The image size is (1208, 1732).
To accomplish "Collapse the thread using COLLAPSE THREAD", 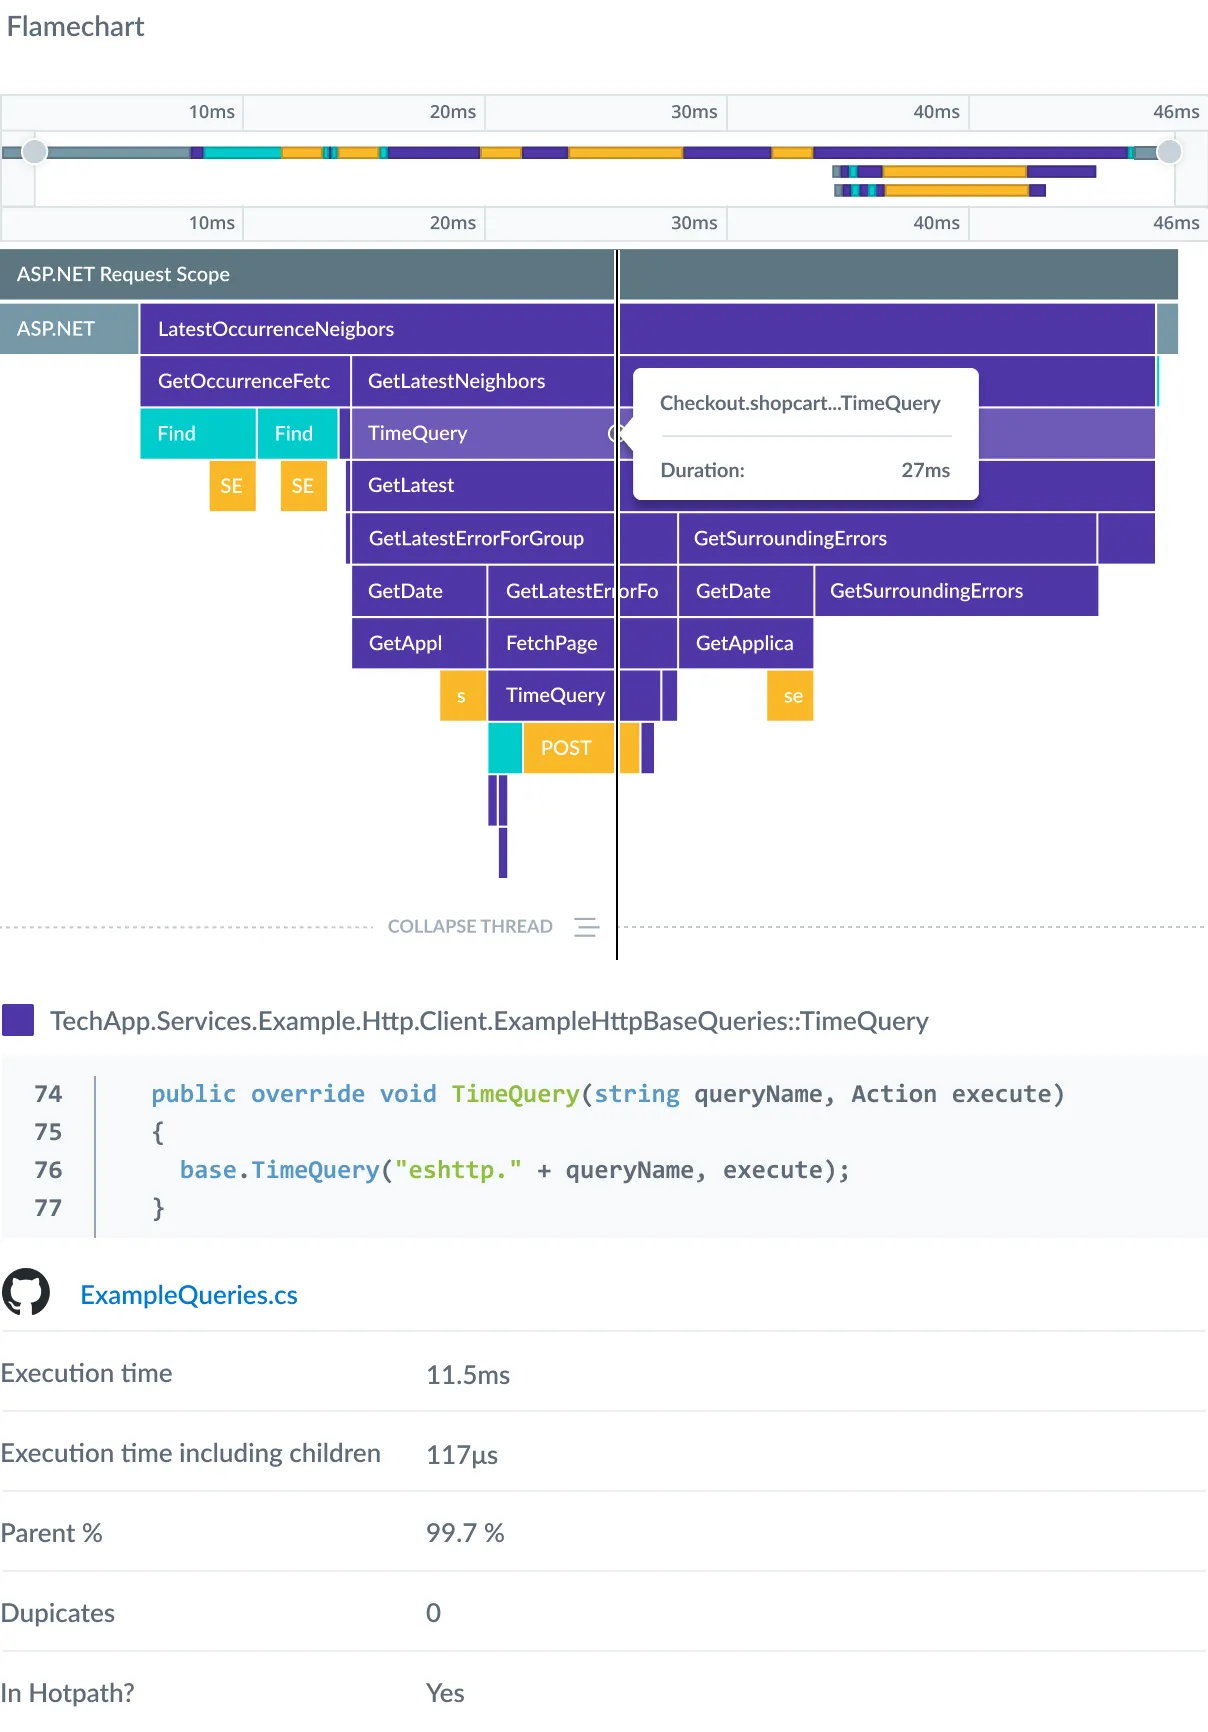I will pos(470,927).
